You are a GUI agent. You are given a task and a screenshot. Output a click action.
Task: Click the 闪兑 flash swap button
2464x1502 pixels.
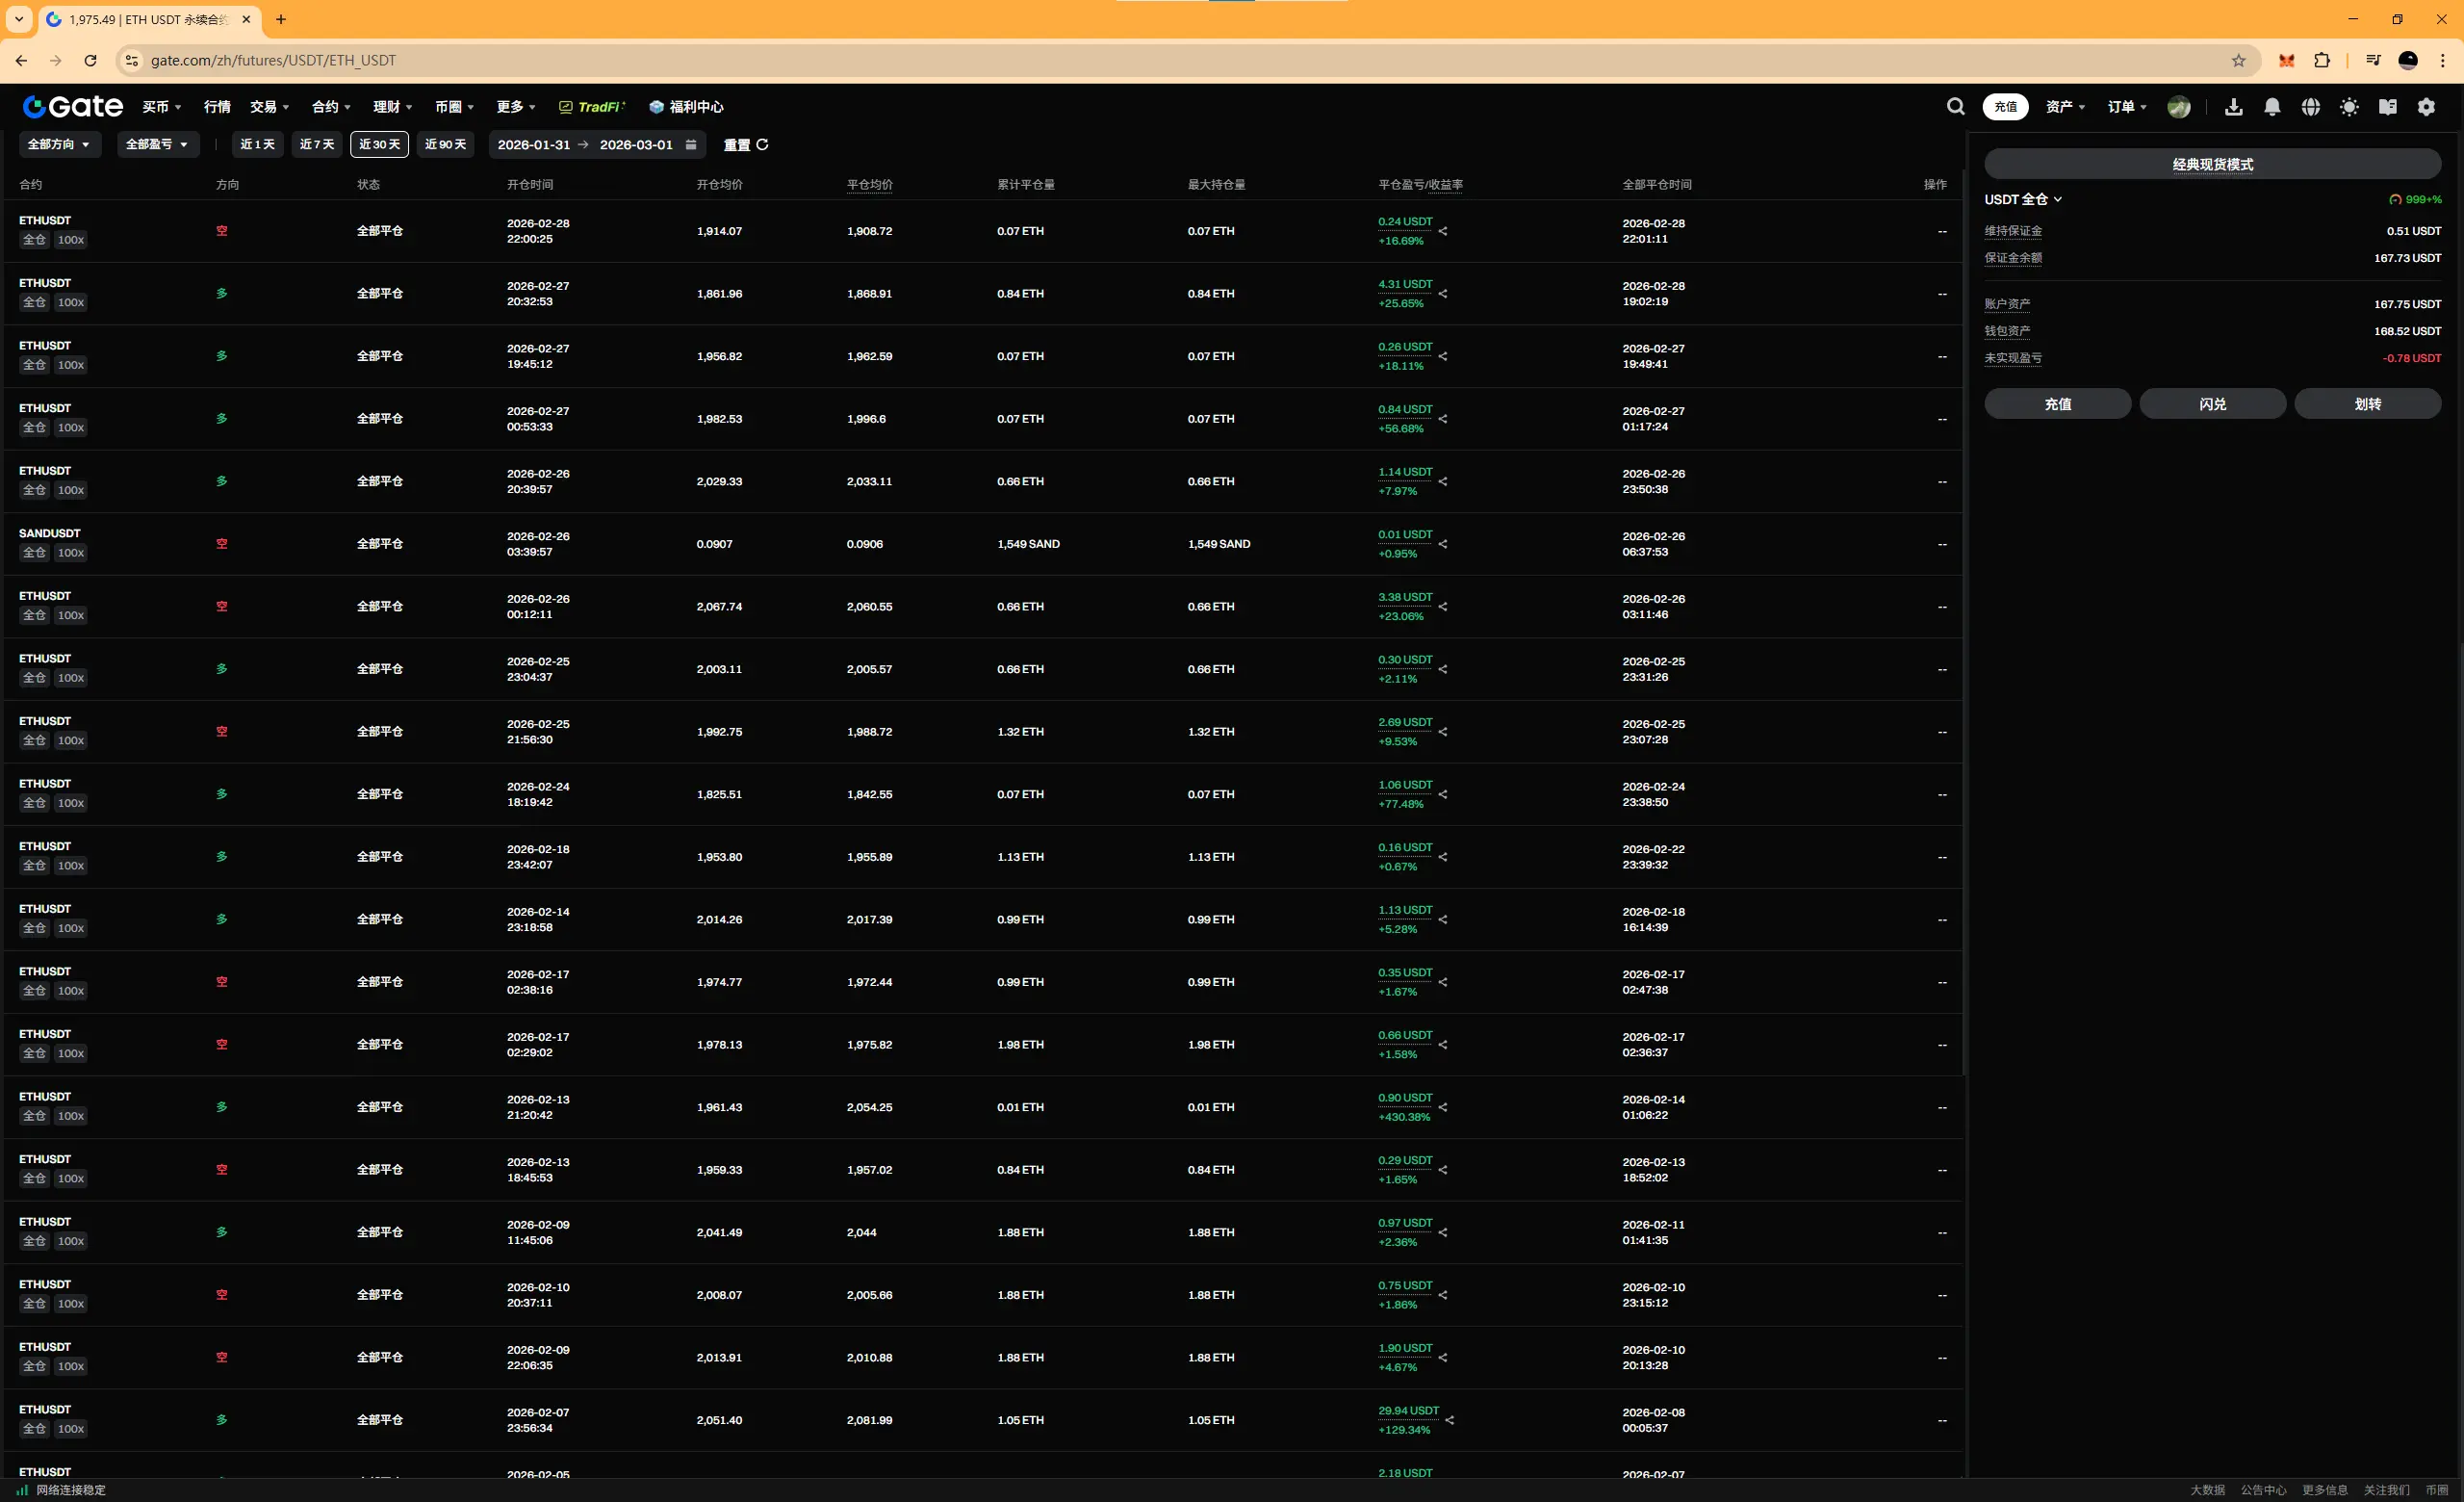(2212, 404)
